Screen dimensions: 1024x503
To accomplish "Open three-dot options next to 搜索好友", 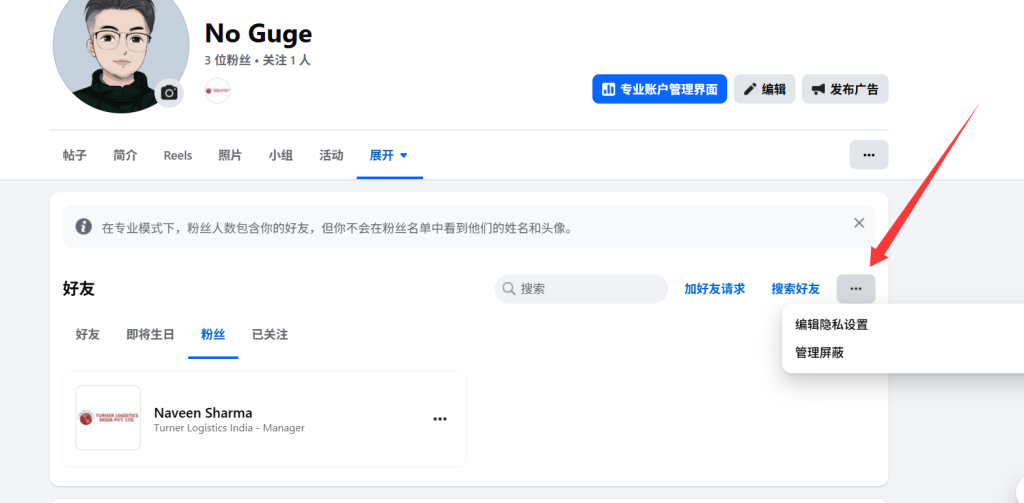I will click(855, 289).
